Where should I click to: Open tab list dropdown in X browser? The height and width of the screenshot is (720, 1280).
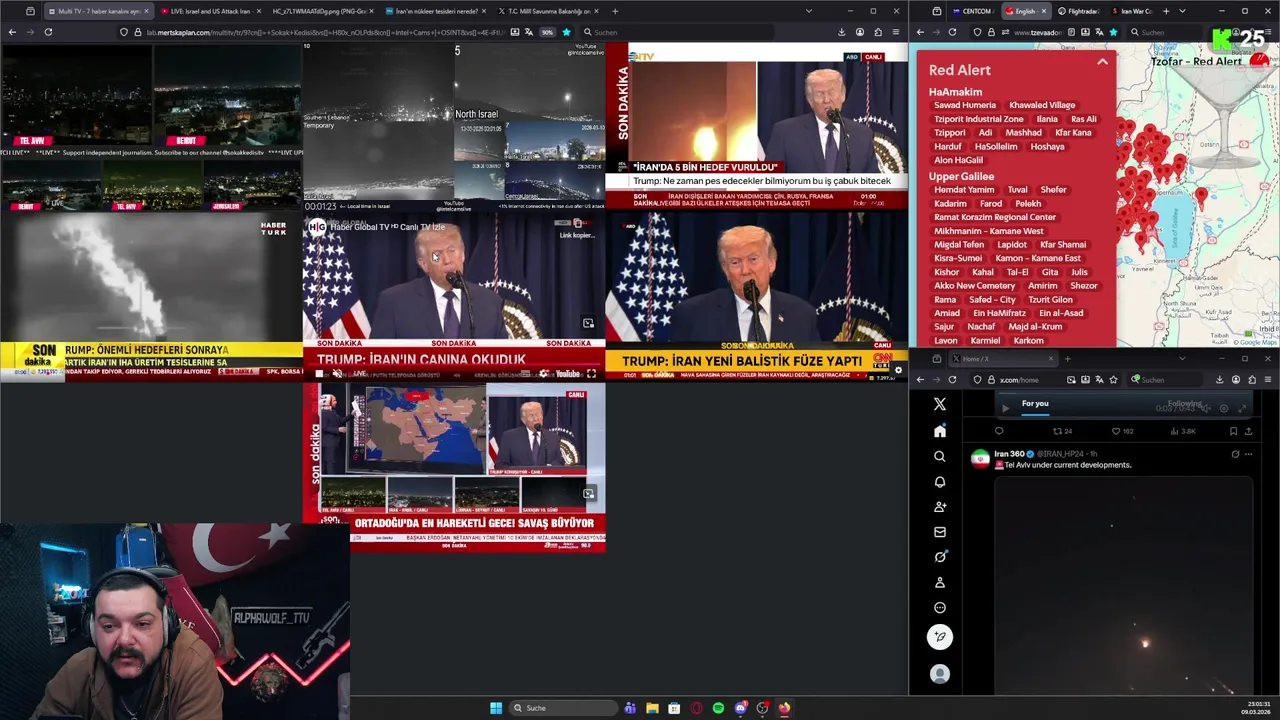coord(1182,358)
